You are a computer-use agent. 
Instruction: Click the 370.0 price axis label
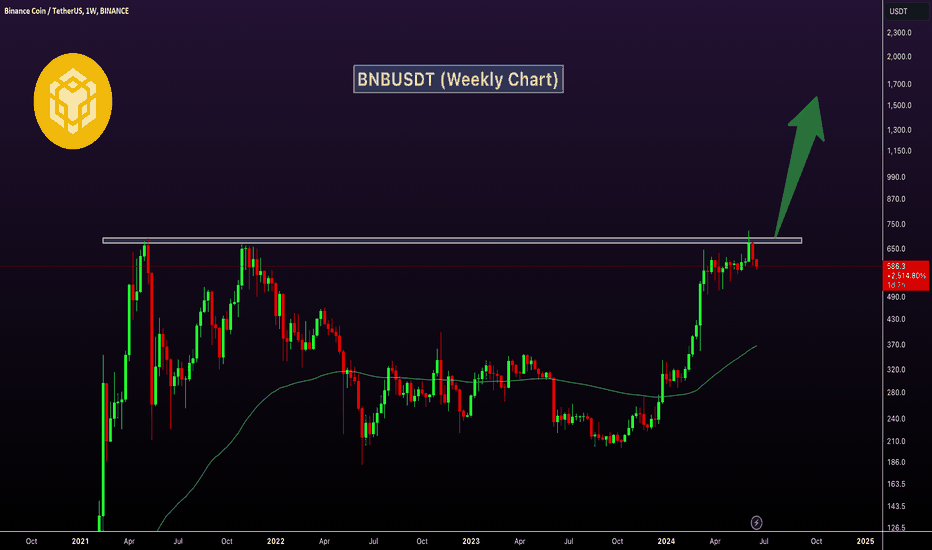tap(896, 344)
